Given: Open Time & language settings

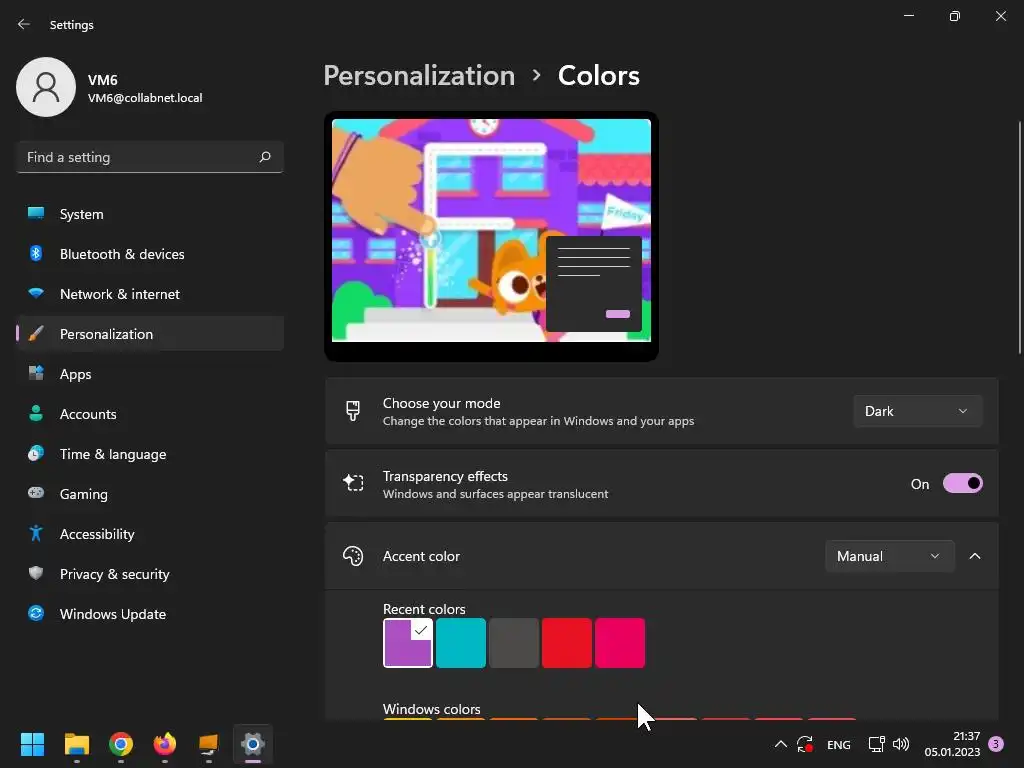Looking at the screenshot, I should point(150,454).
